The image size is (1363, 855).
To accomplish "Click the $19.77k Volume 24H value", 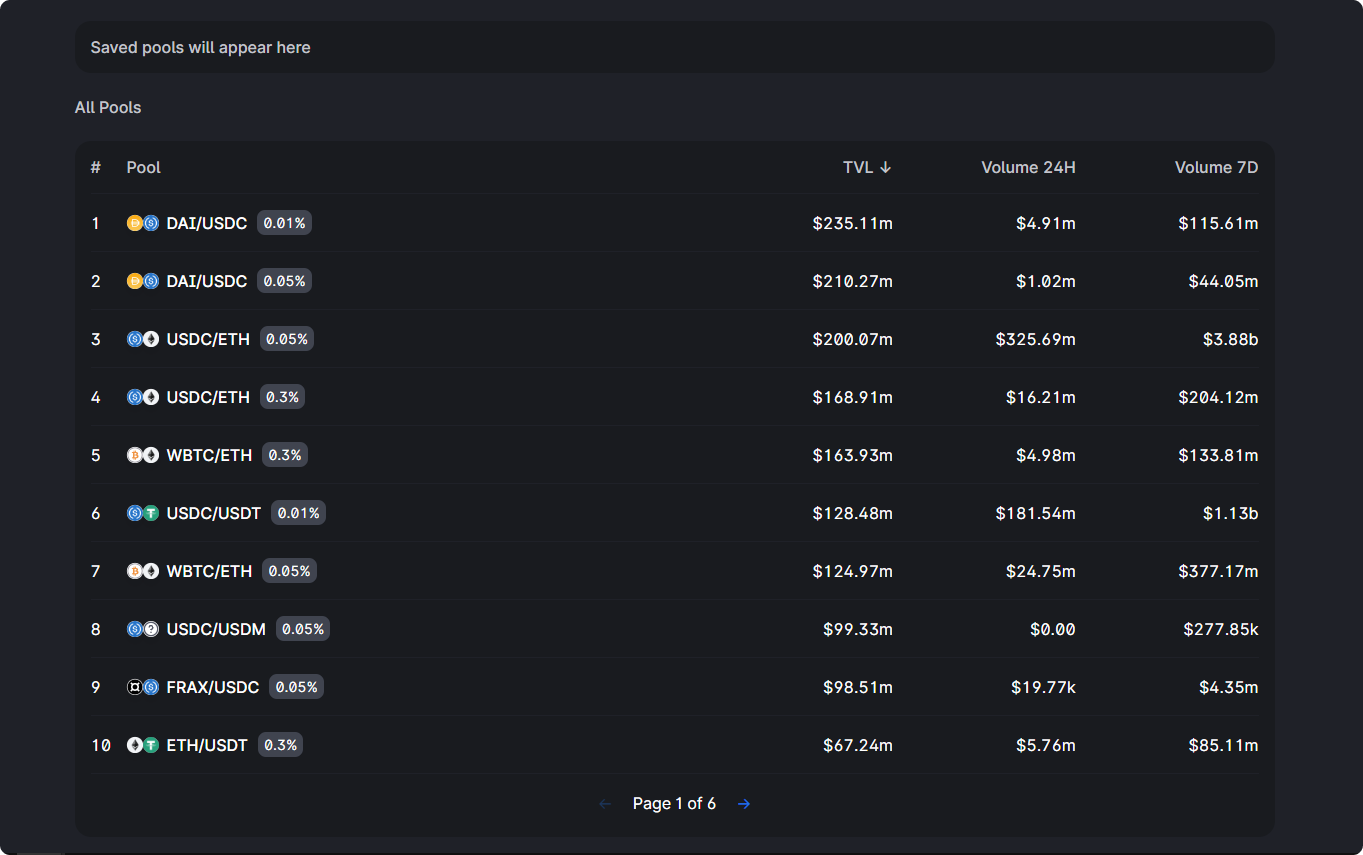I will (1044, 687).
